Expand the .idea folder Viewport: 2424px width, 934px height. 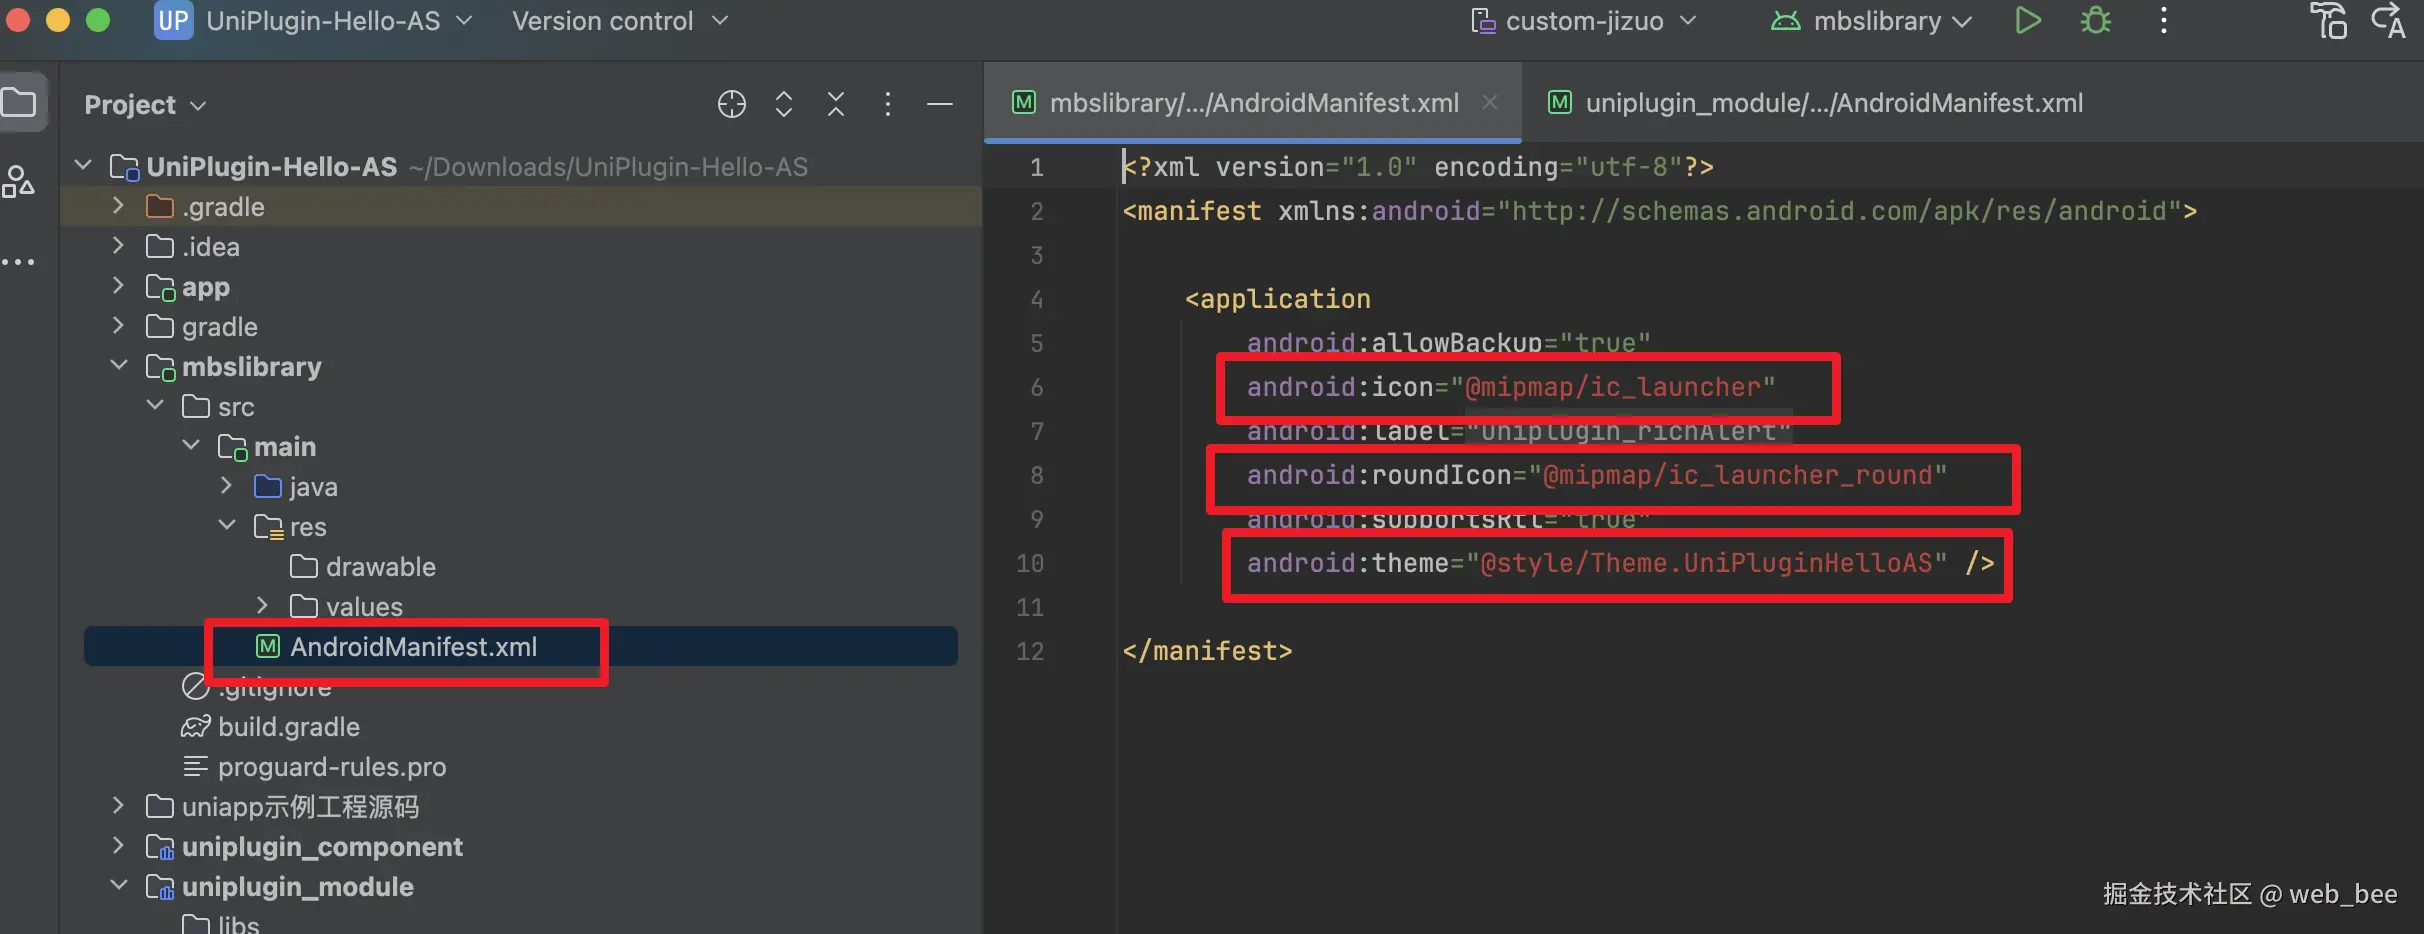click(119, 246)
